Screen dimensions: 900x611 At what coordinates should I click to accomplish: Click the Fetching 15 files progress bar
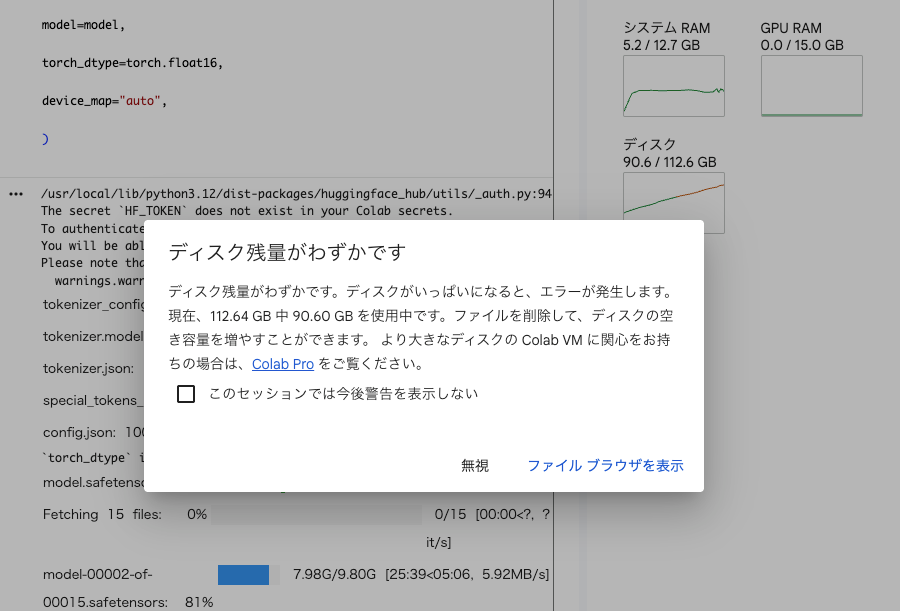tap(316, 515)
